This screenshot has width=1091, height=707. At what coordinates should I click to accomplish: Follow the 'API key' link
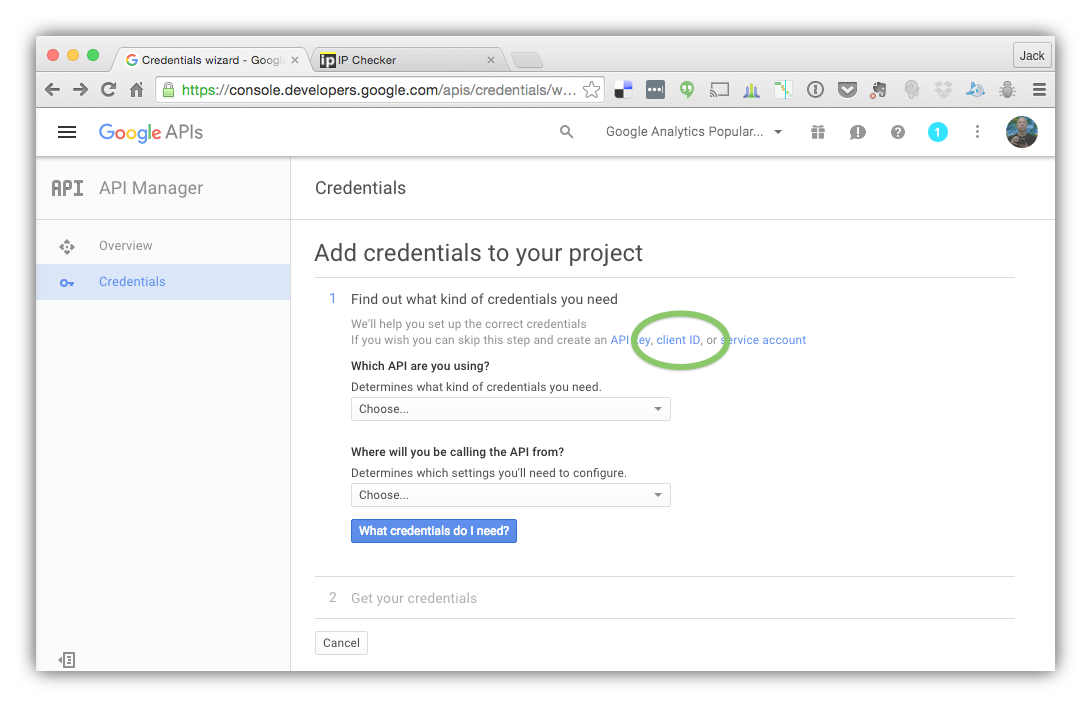630,340
